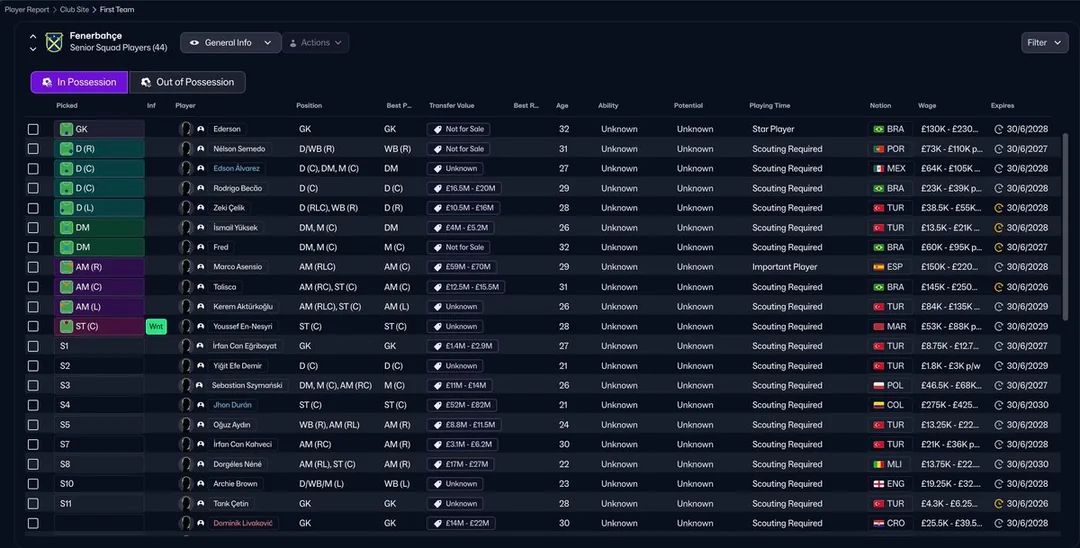This screenshot has width=1080, height=548.
Task: Click the Mali flag in Dorgéles Néné's row
Action: (878, 464)
